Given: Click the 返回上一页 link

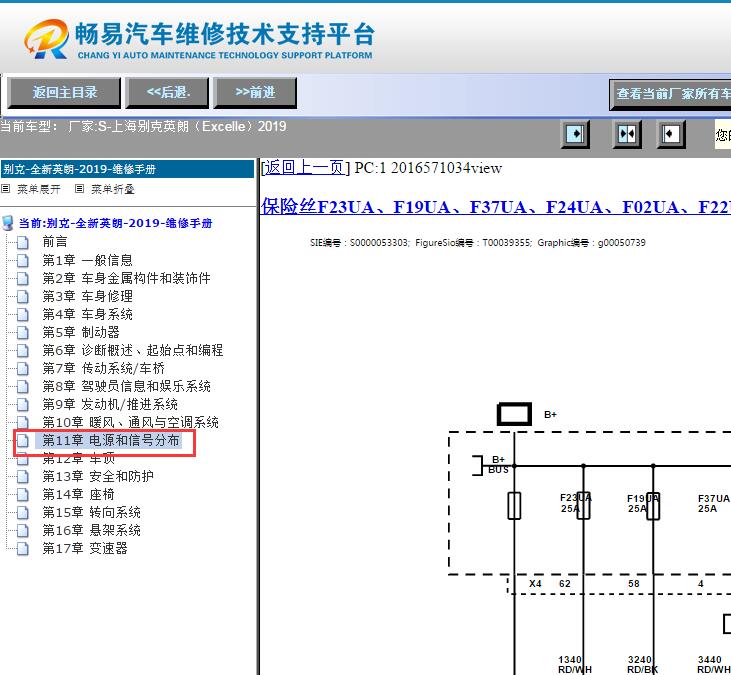Looking at the screenshot, I should tap(305, 167).
